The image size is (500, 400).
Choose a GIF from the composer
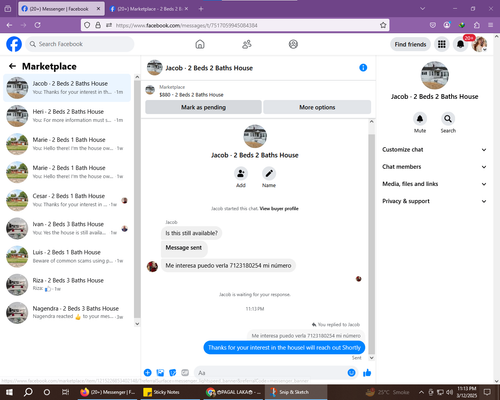pos(185,373)
